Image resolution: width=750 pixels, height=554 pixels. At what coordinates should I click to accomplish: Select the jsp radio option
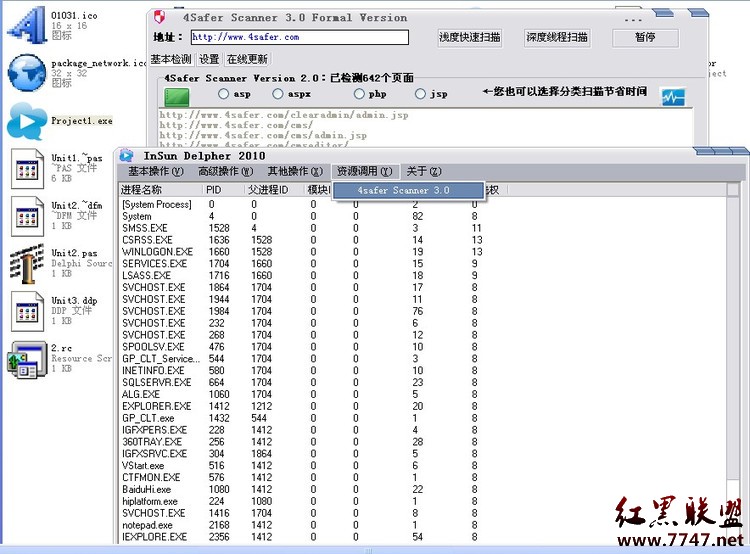pos(420,94)
